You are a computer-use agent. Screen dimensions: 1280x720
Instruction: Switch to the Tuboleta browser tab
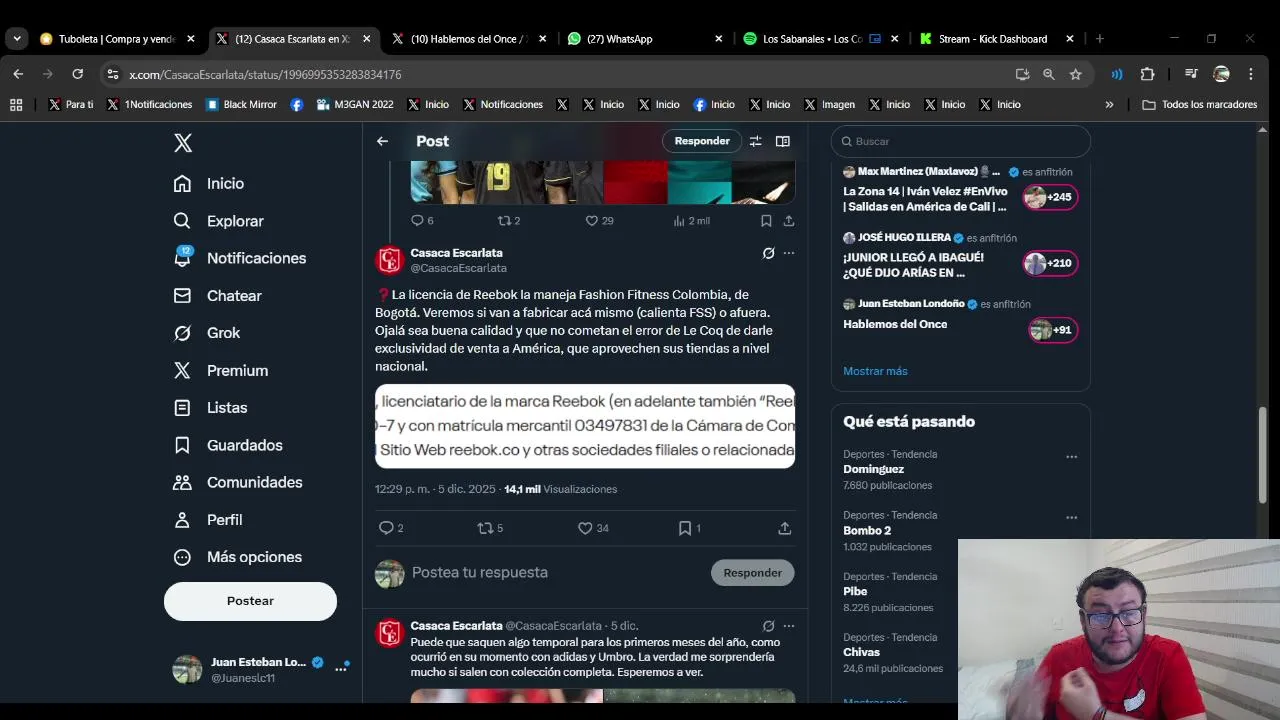click(x=116, y=39)
